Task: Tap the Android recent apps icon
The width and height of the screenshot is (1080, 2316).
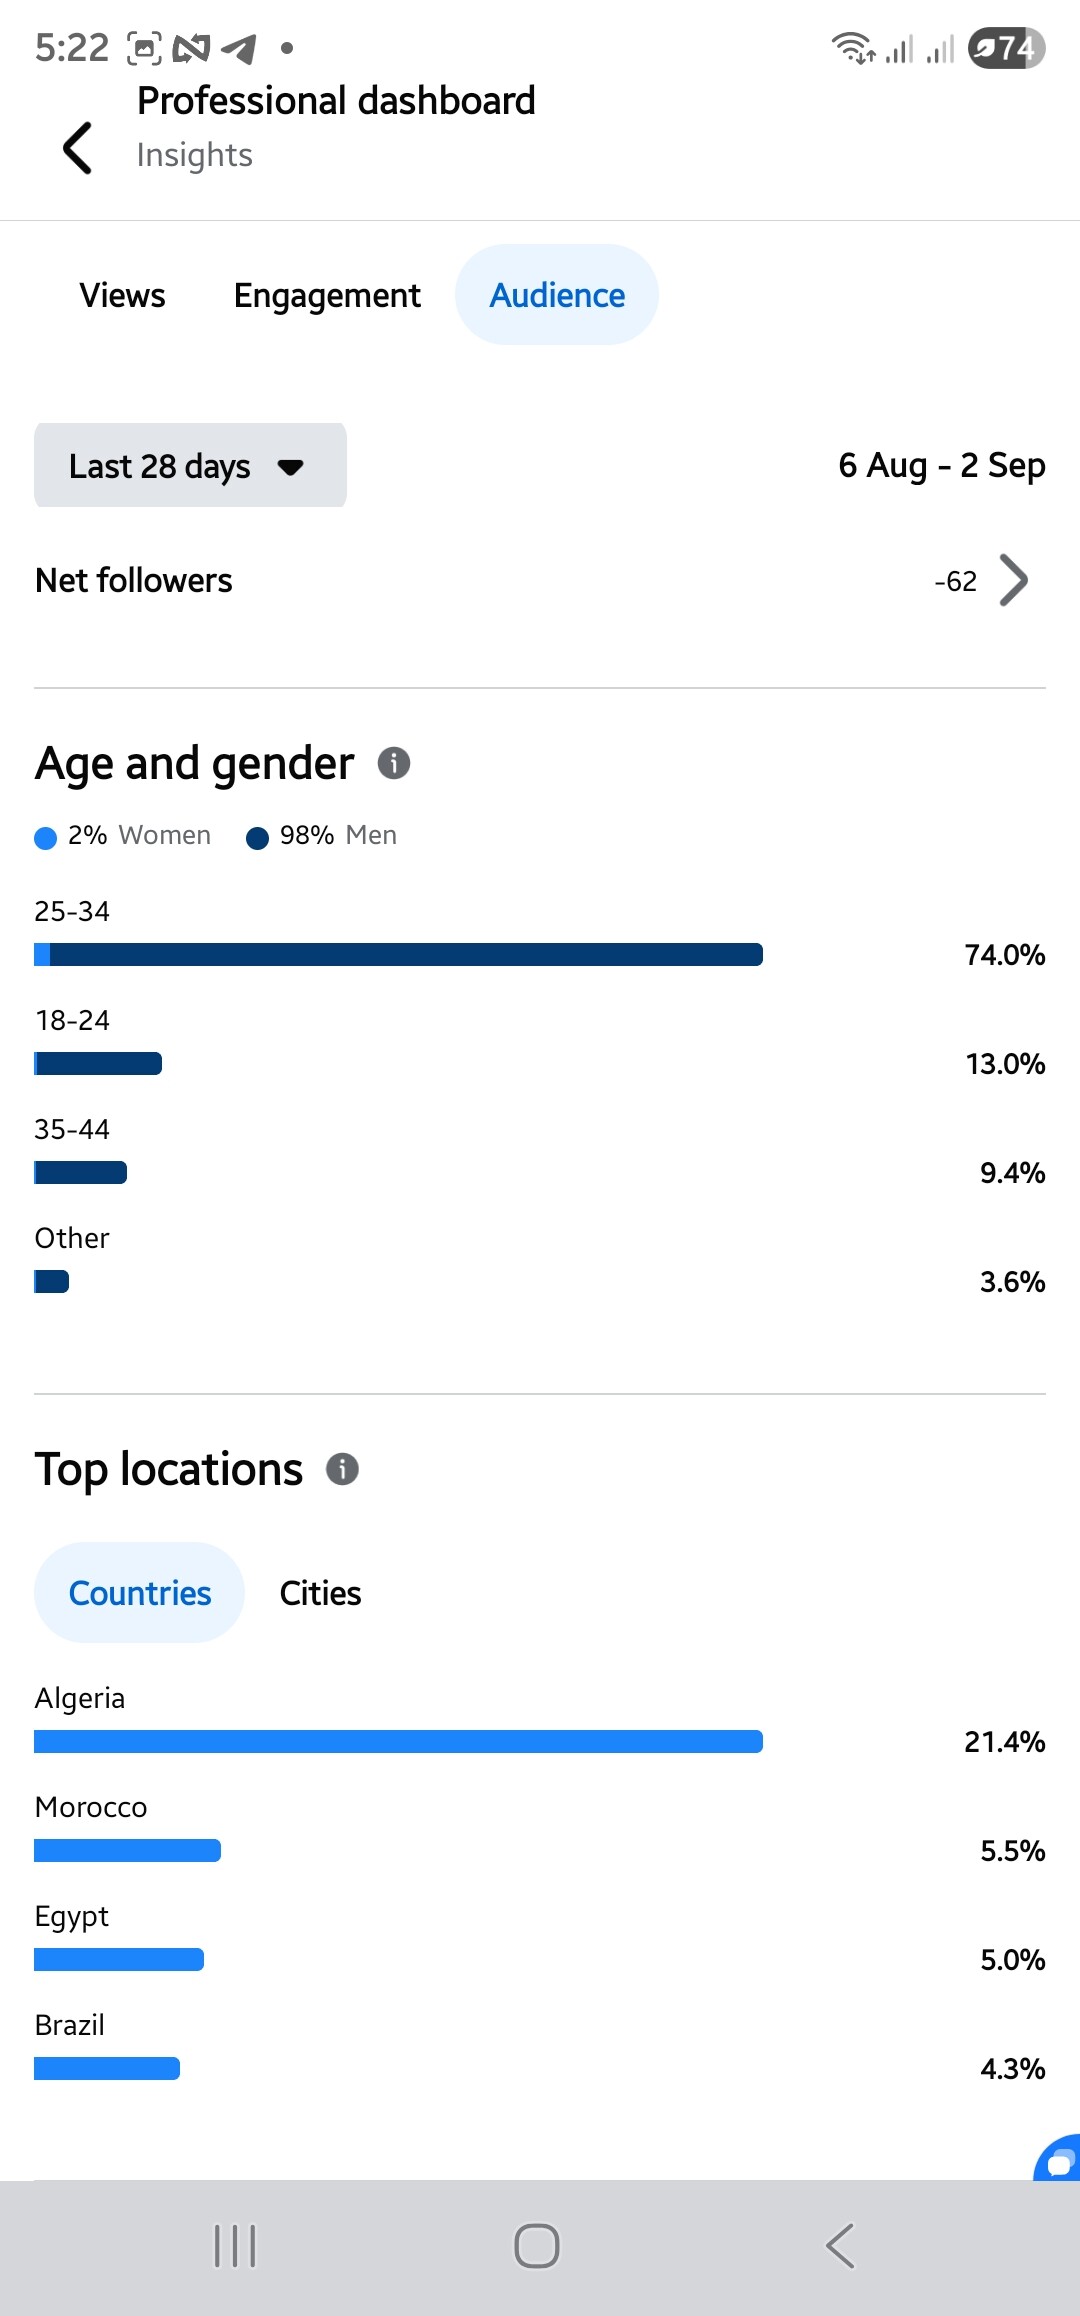Action: (x=235, y=2246)
